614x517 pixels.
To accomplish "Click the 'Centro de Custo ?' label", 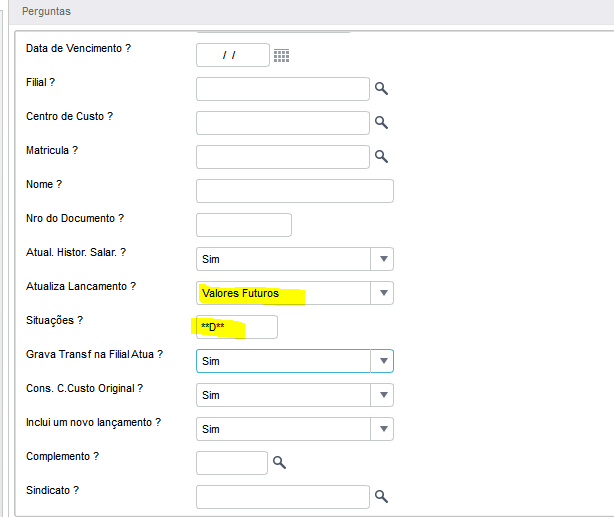I will click(x=69, y=116).
